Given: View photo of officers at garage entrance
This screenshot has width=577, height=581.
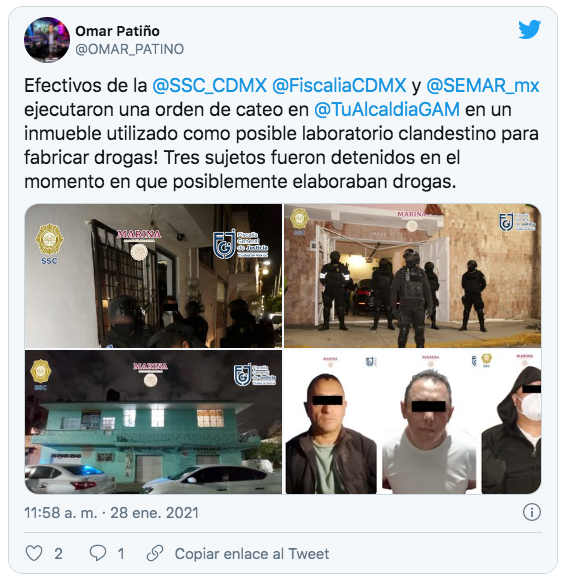Looking at the screenshot, I should 412,276.
